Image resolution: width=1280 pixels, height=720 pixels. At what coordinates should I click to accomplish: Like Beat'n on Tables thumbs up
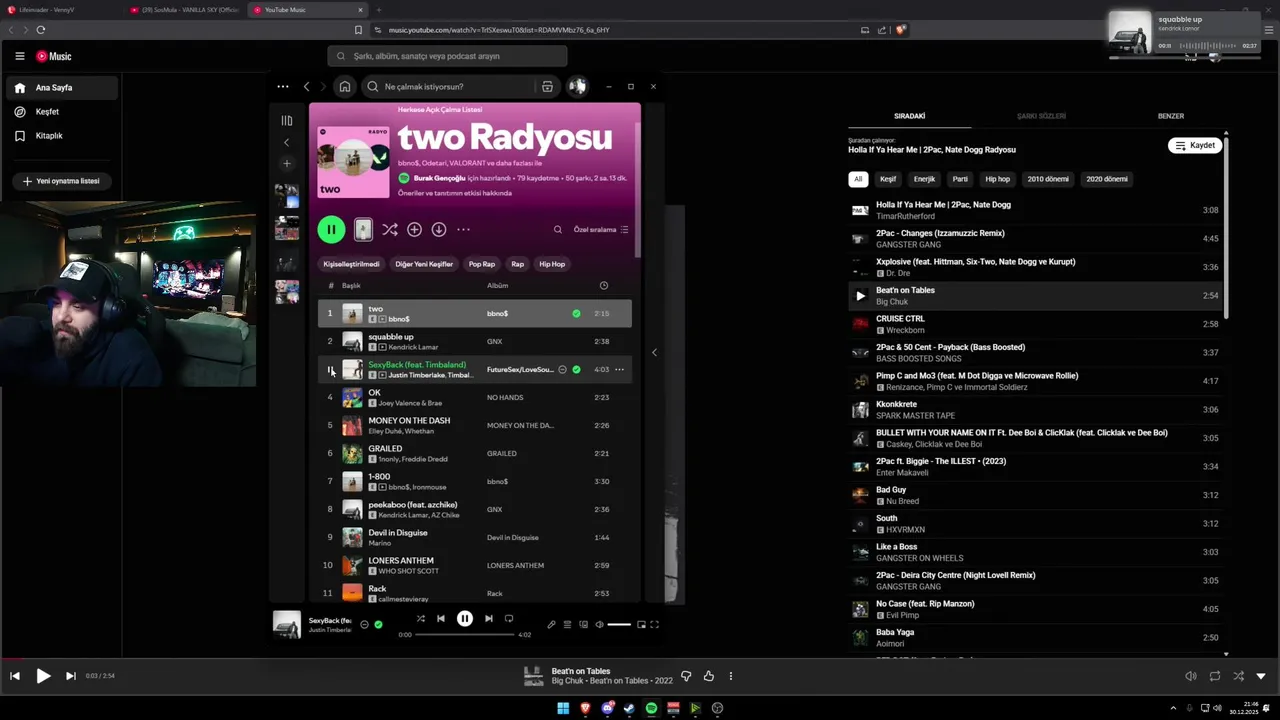click(709, 676)
